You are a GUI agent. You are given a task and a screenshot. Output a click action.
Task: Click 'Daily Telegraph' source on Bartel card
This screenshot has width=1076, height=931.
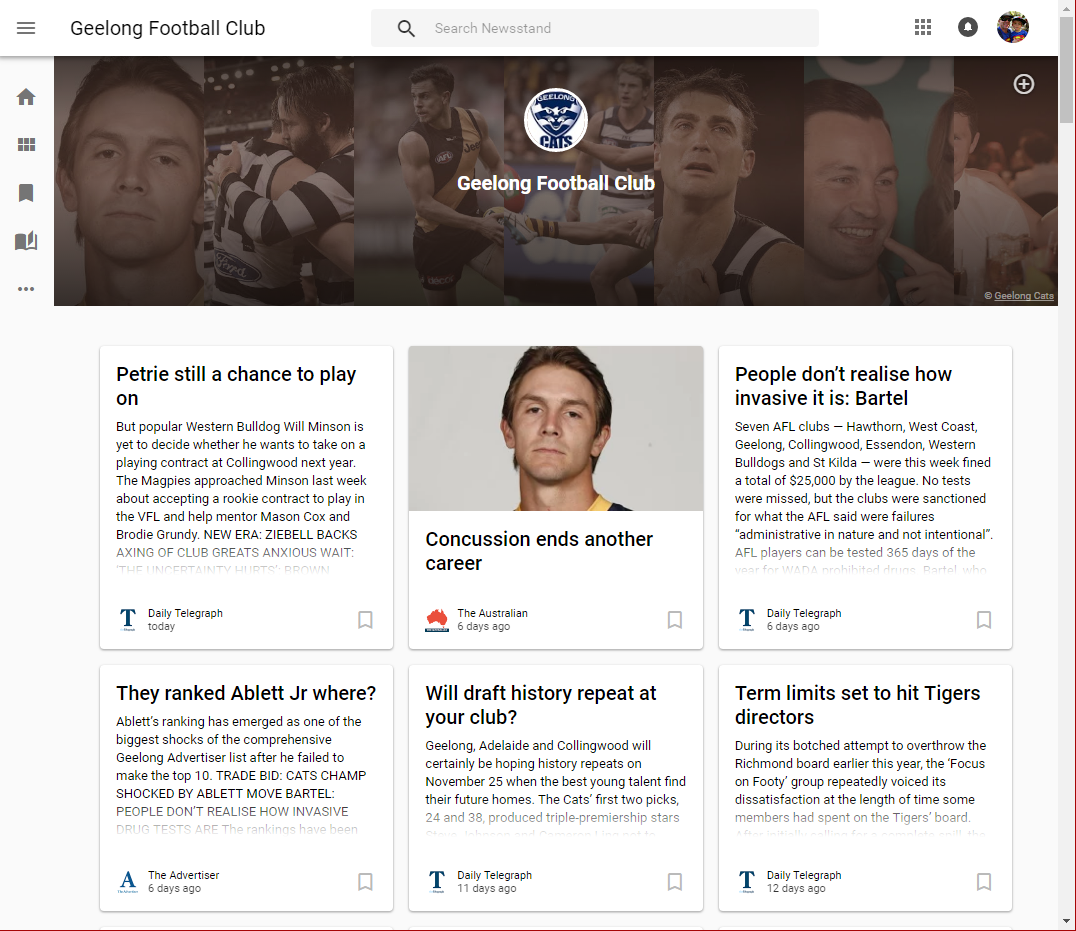[804, 613]
